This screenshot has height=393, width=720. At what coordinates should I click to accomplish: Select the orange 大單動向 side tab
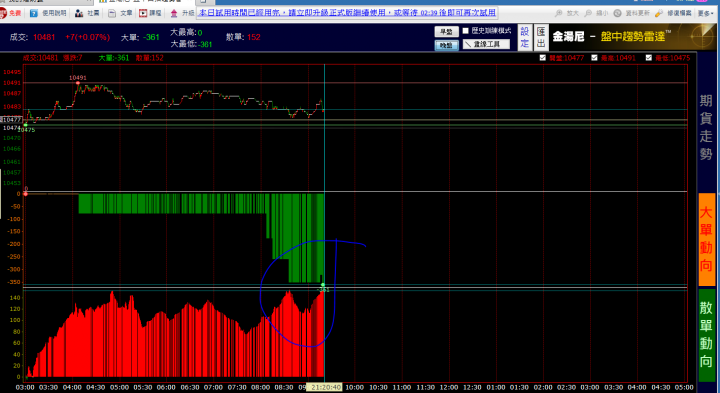coord(707,239)
